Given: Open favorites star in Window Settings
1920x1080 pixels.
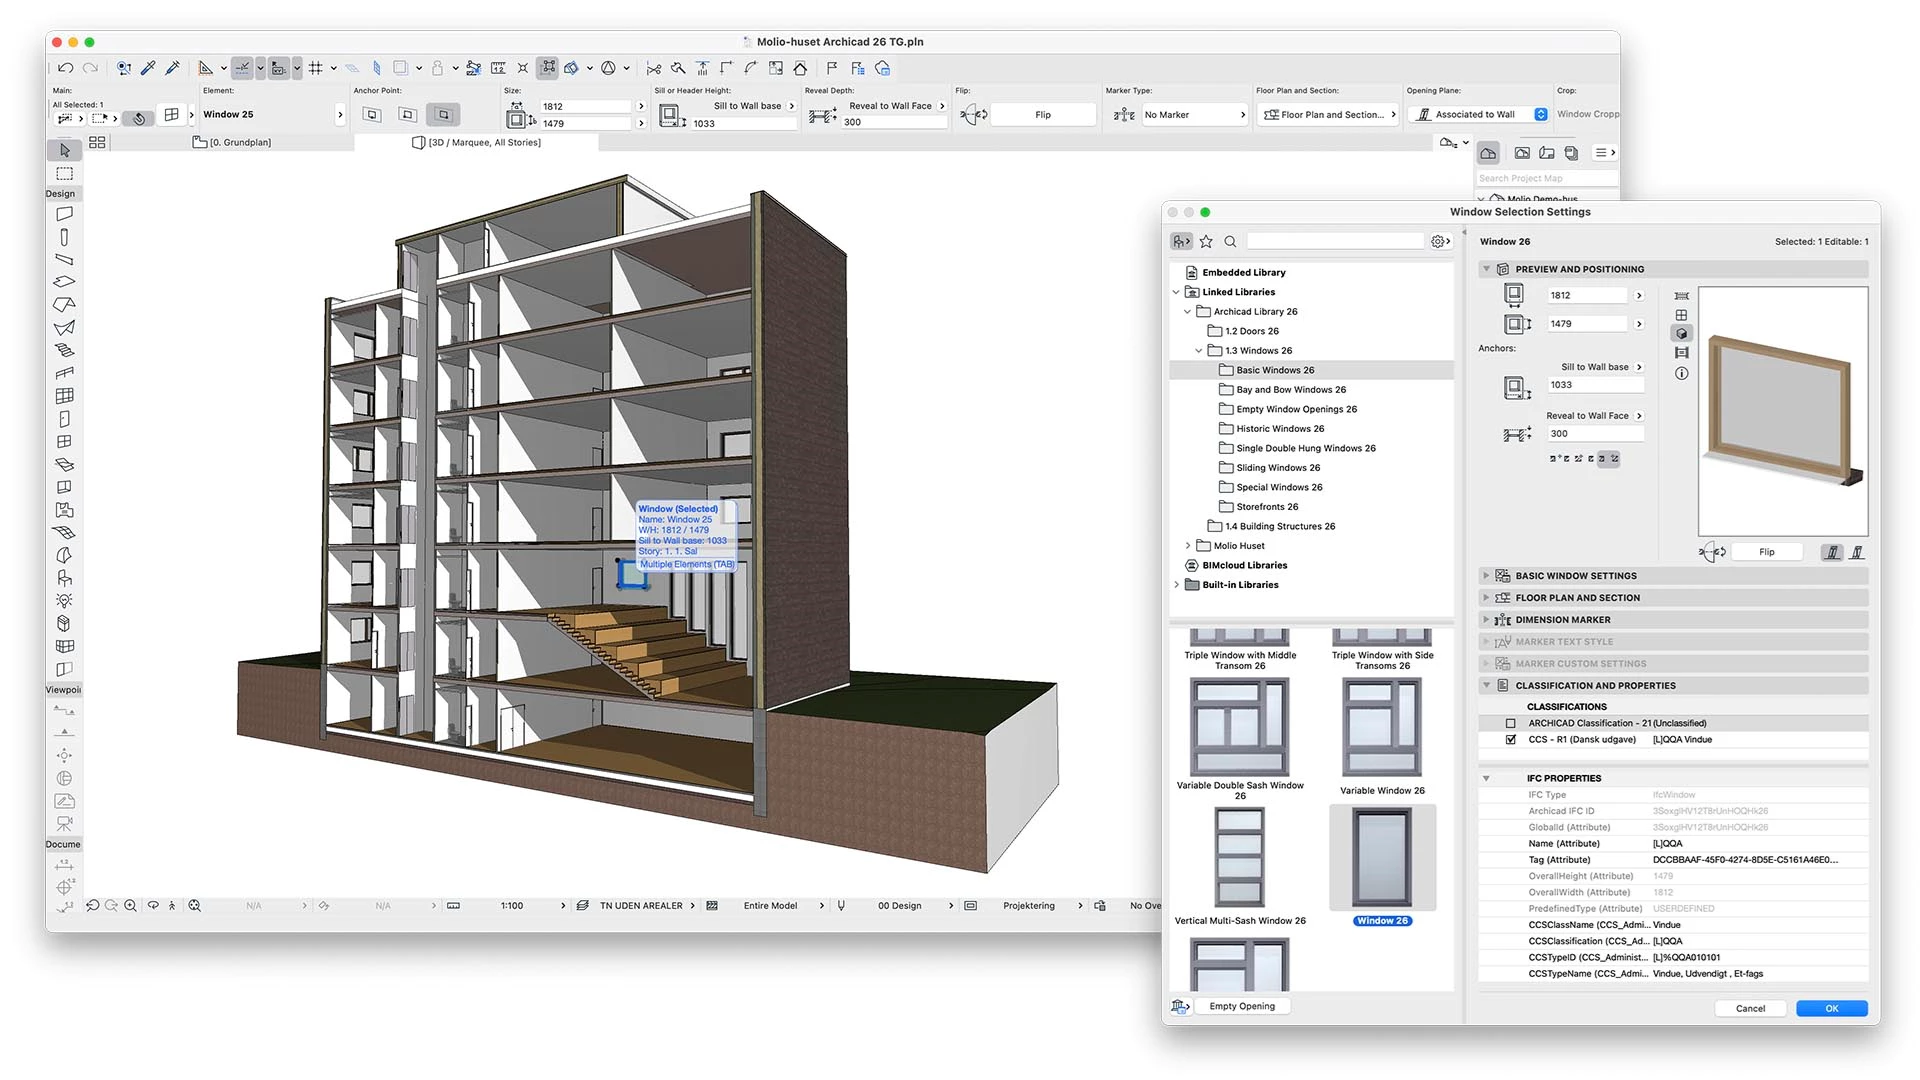Looking at the screenshot, I should pyautogui.click(x=1206, y=241).
